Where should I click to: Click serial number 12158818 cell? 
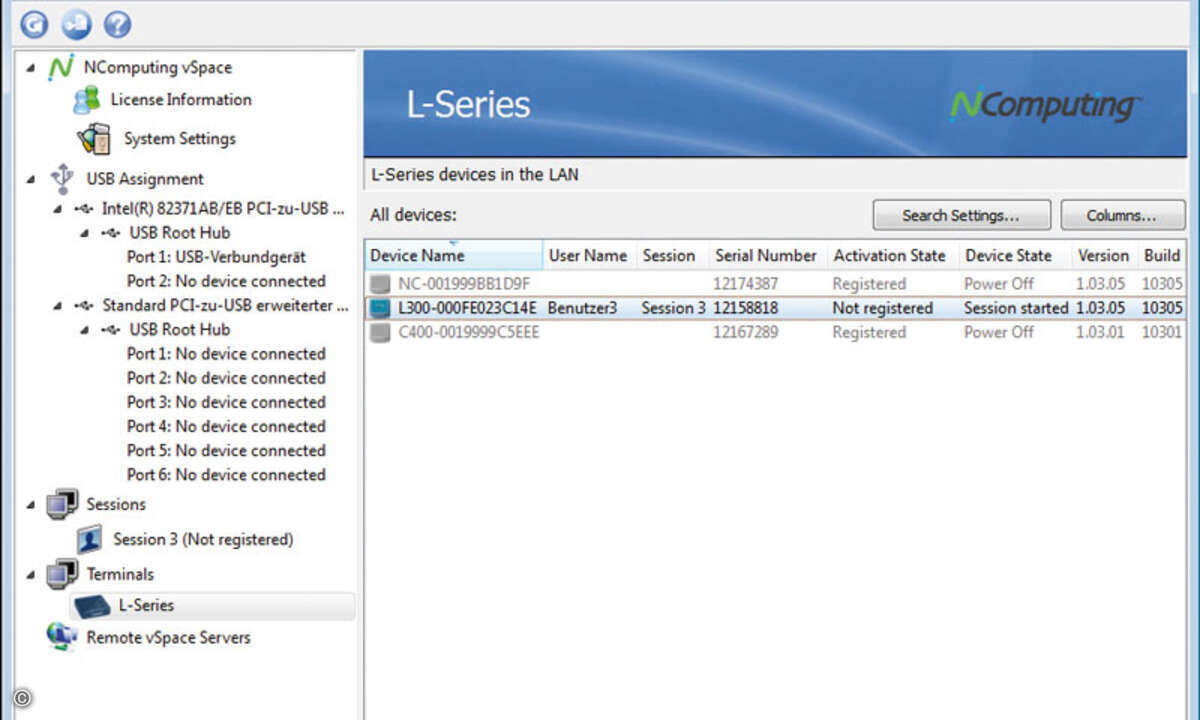tap(746, 308)
